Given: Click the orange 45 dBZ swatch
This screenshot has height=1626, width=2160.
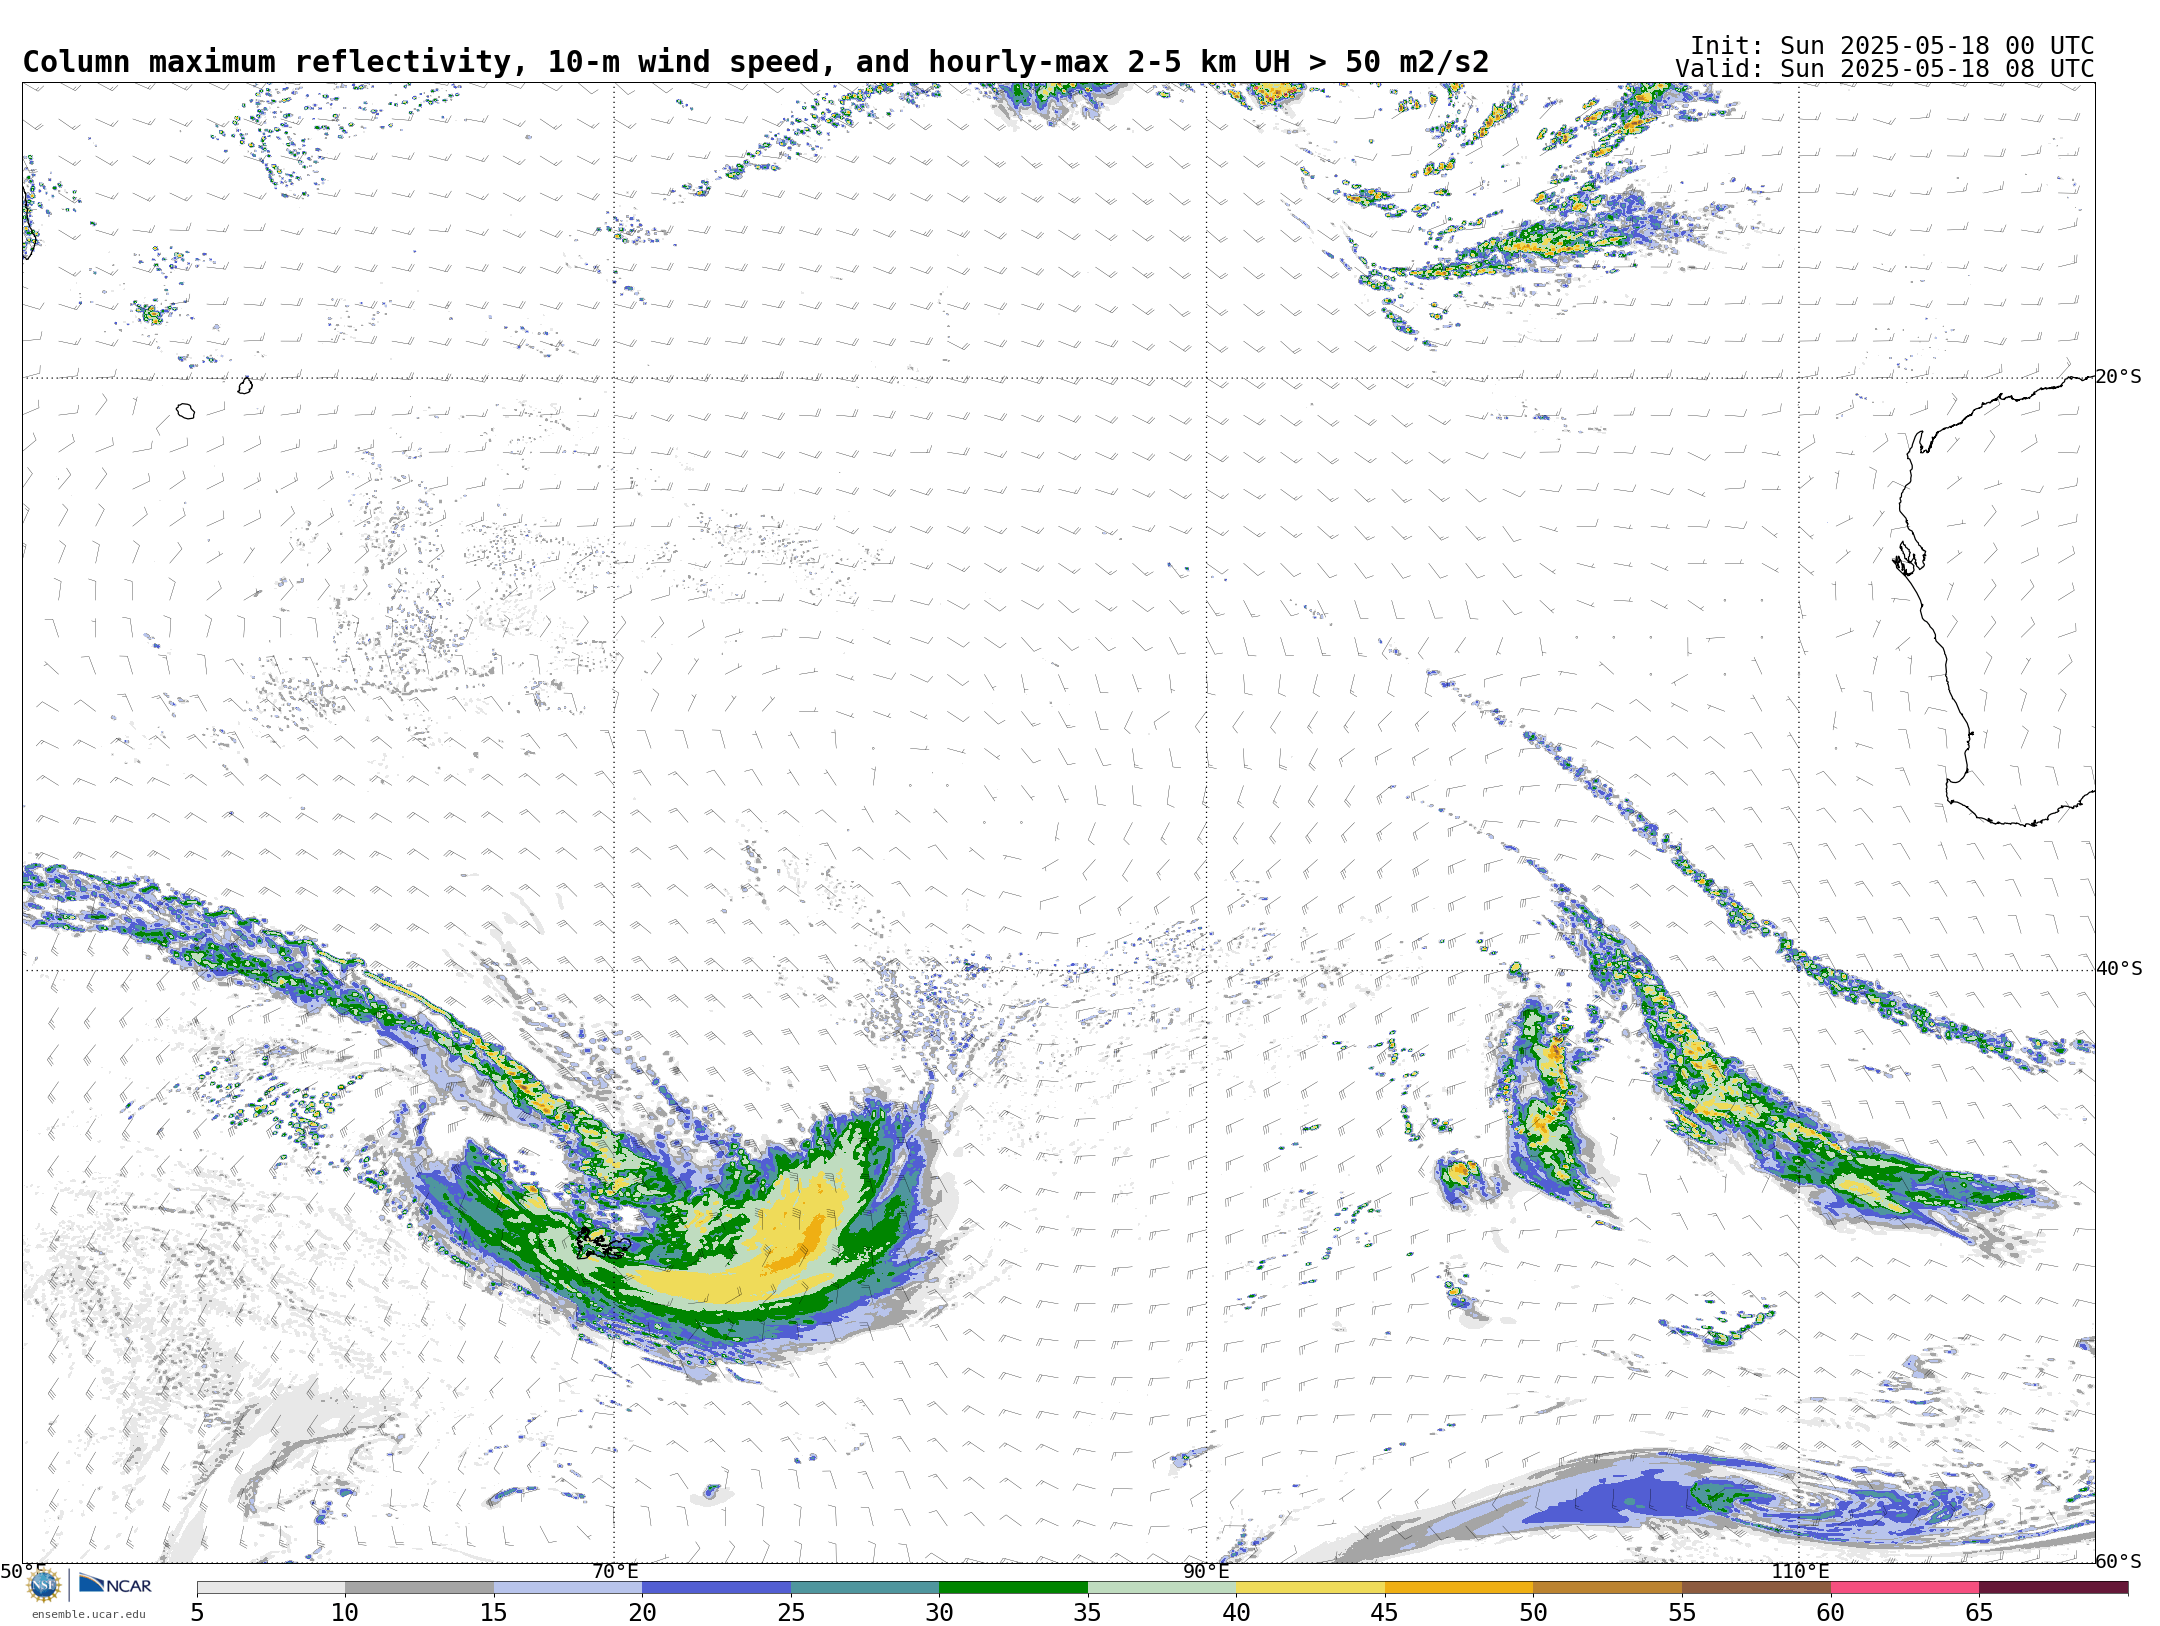Looking at the screenshot, I should tap(1459, 1588).
